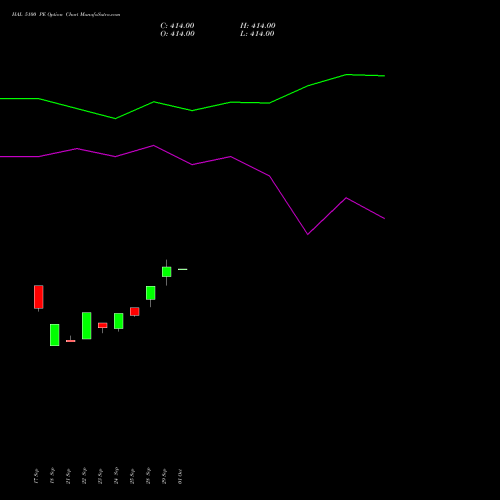Image resolution: width=500 pixels, height=500 pixels.
Task: Select the green candlestick for 29 Sep
Action: [167, 272]
